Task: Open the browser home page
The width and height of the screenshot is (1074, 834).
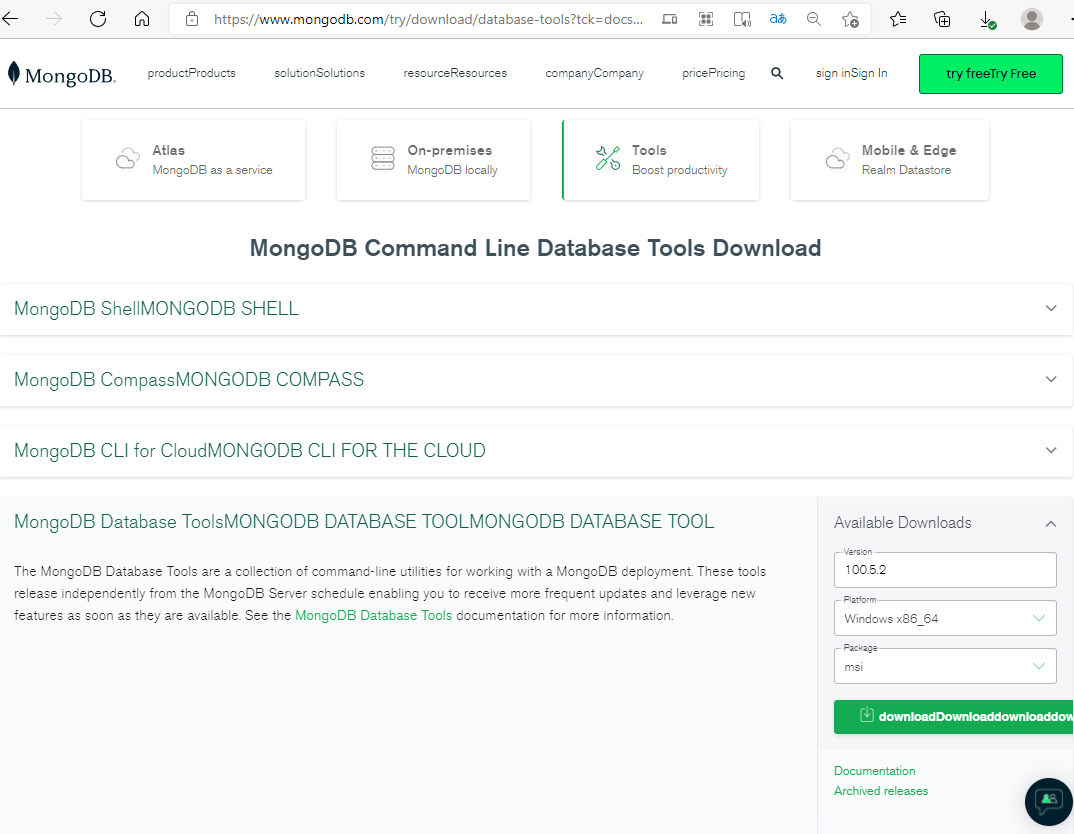Action: coord(142,18)
